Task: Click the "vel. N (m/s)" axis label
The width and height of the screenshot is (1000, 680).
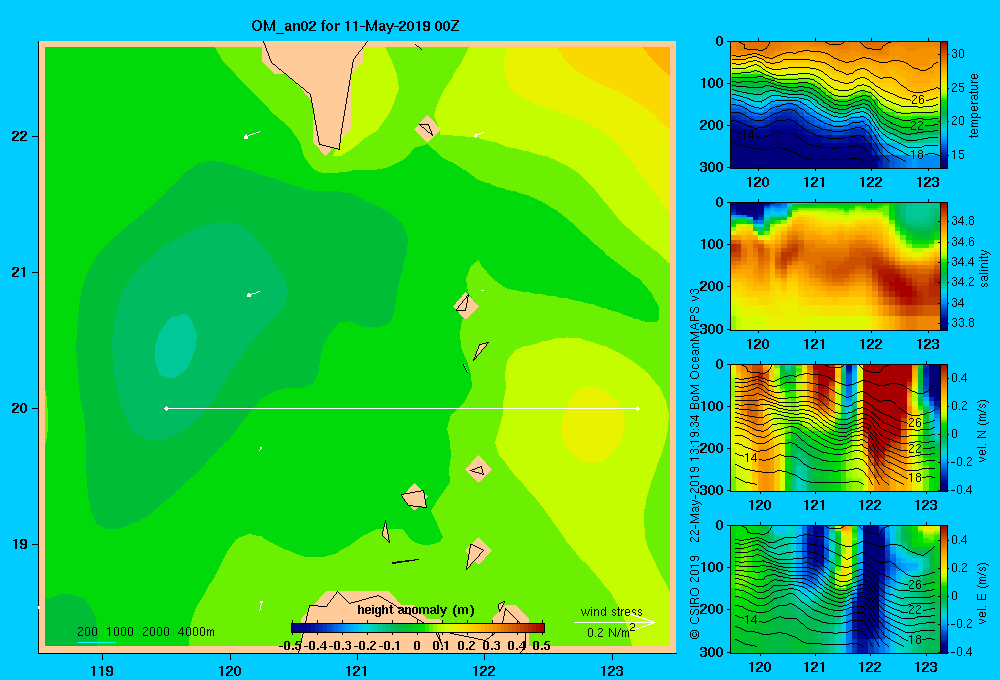Action: (x=982, y=431)
